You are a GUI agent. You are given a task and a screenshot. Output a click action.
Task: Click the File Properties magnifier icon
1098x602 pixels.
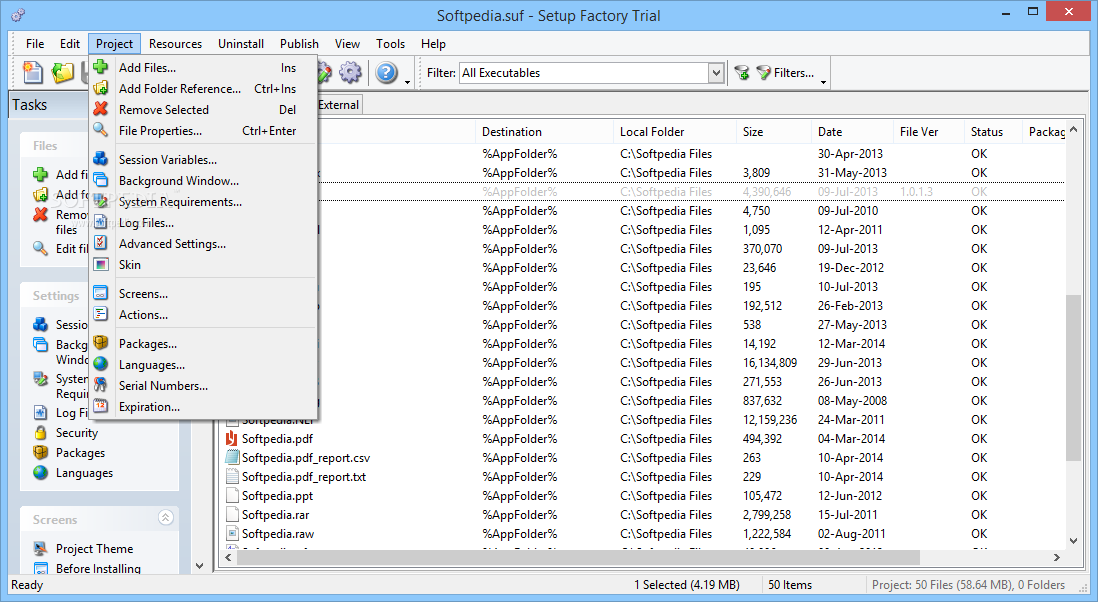click(x=101, y=130)
